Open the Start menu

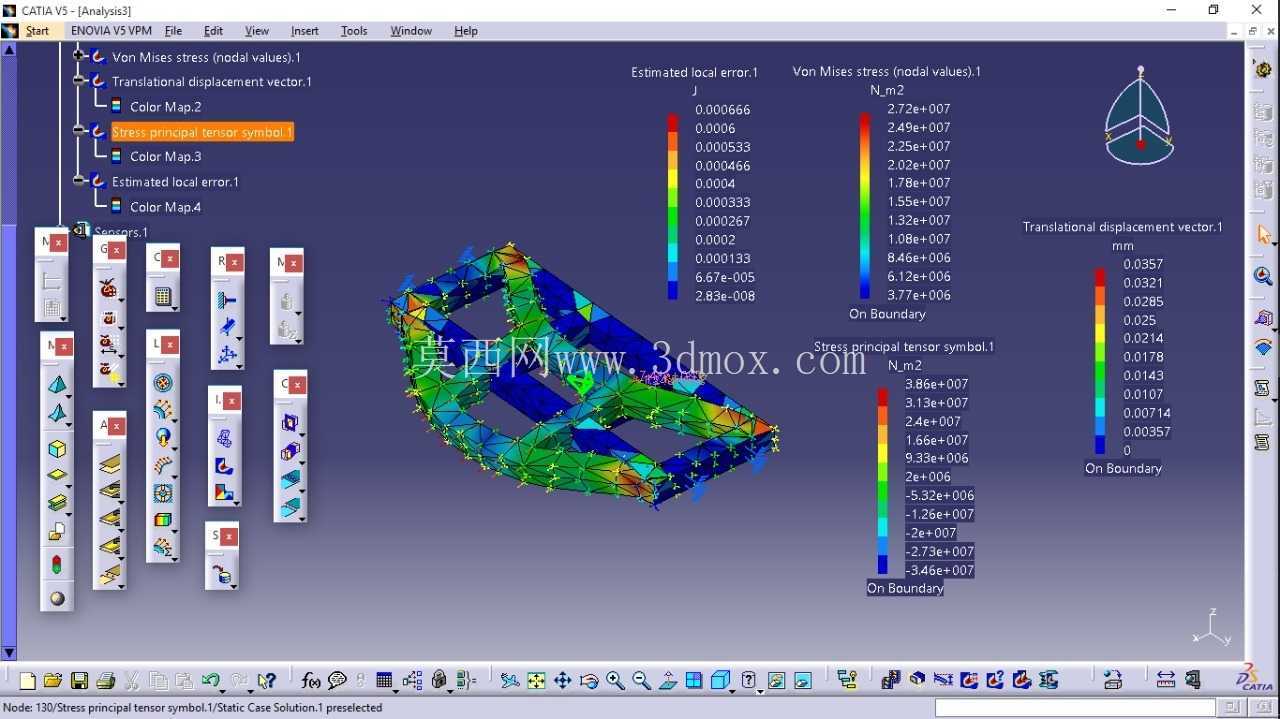(37, 31)
